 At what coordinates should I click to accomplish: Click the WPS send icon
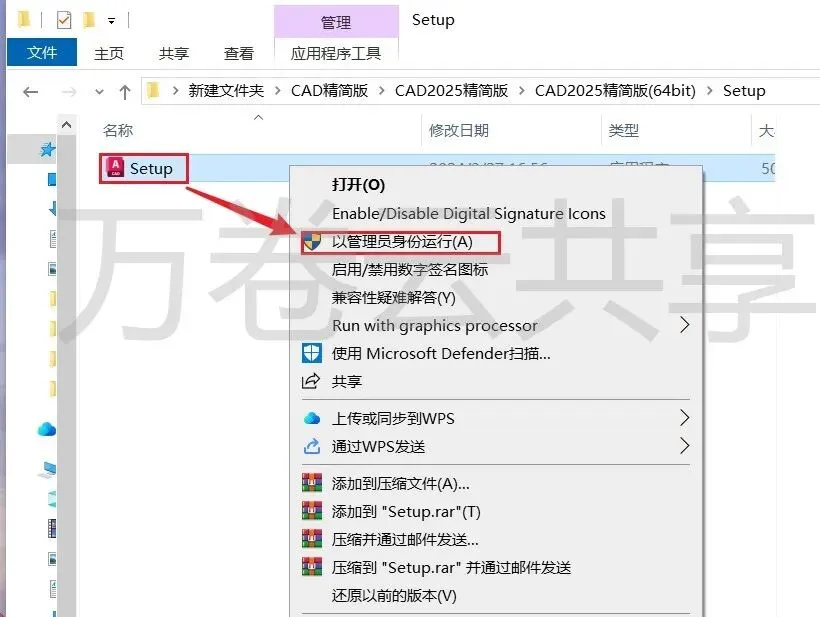point(312,446)
